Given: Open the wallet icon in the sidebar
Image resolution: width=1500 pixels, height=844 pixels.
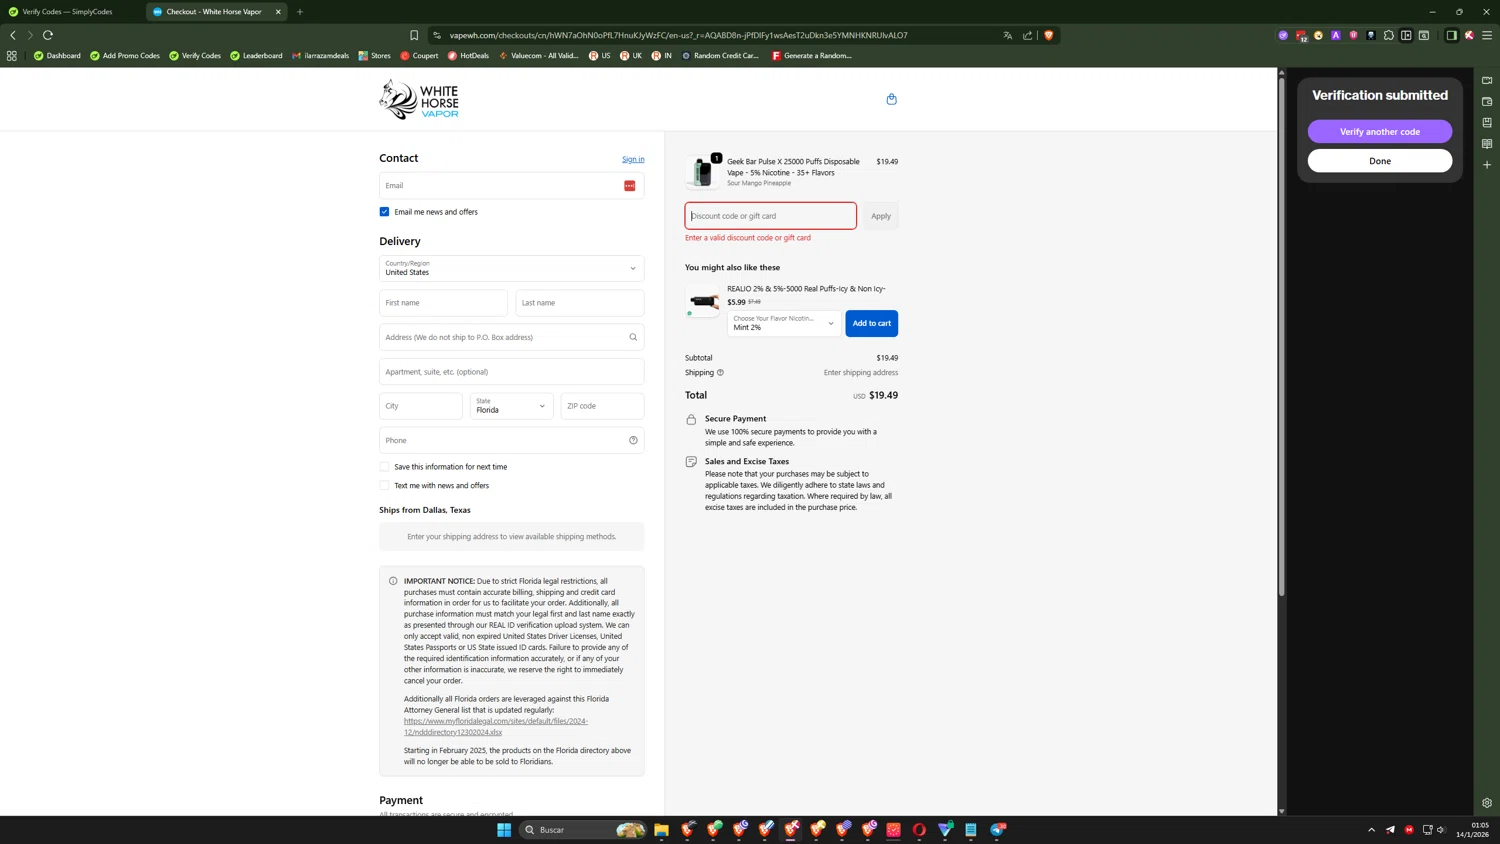Looking at the screenshot, I should click(x=1487, y=101).
